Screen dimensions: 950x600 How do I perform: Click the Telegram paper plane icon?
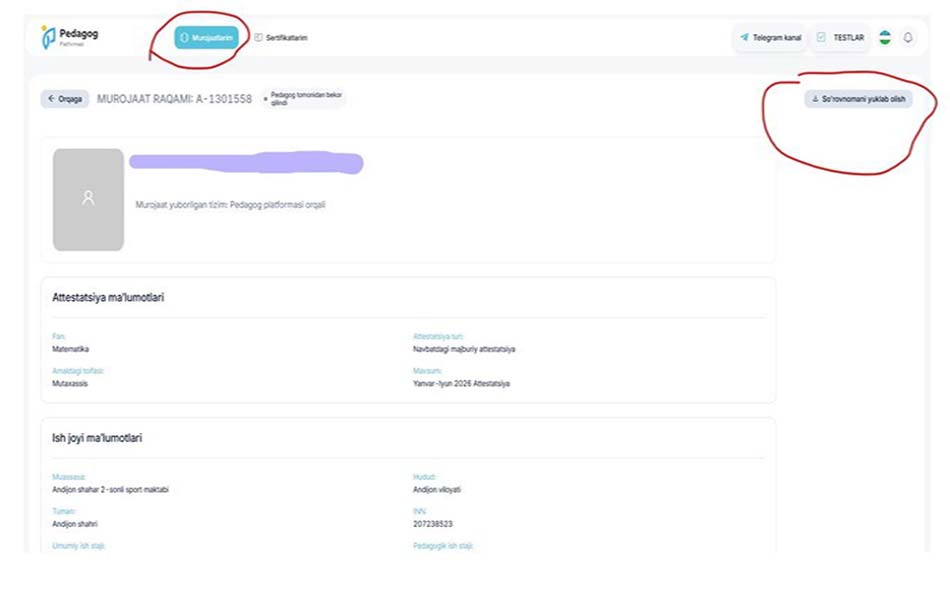[x=744, y=38]
